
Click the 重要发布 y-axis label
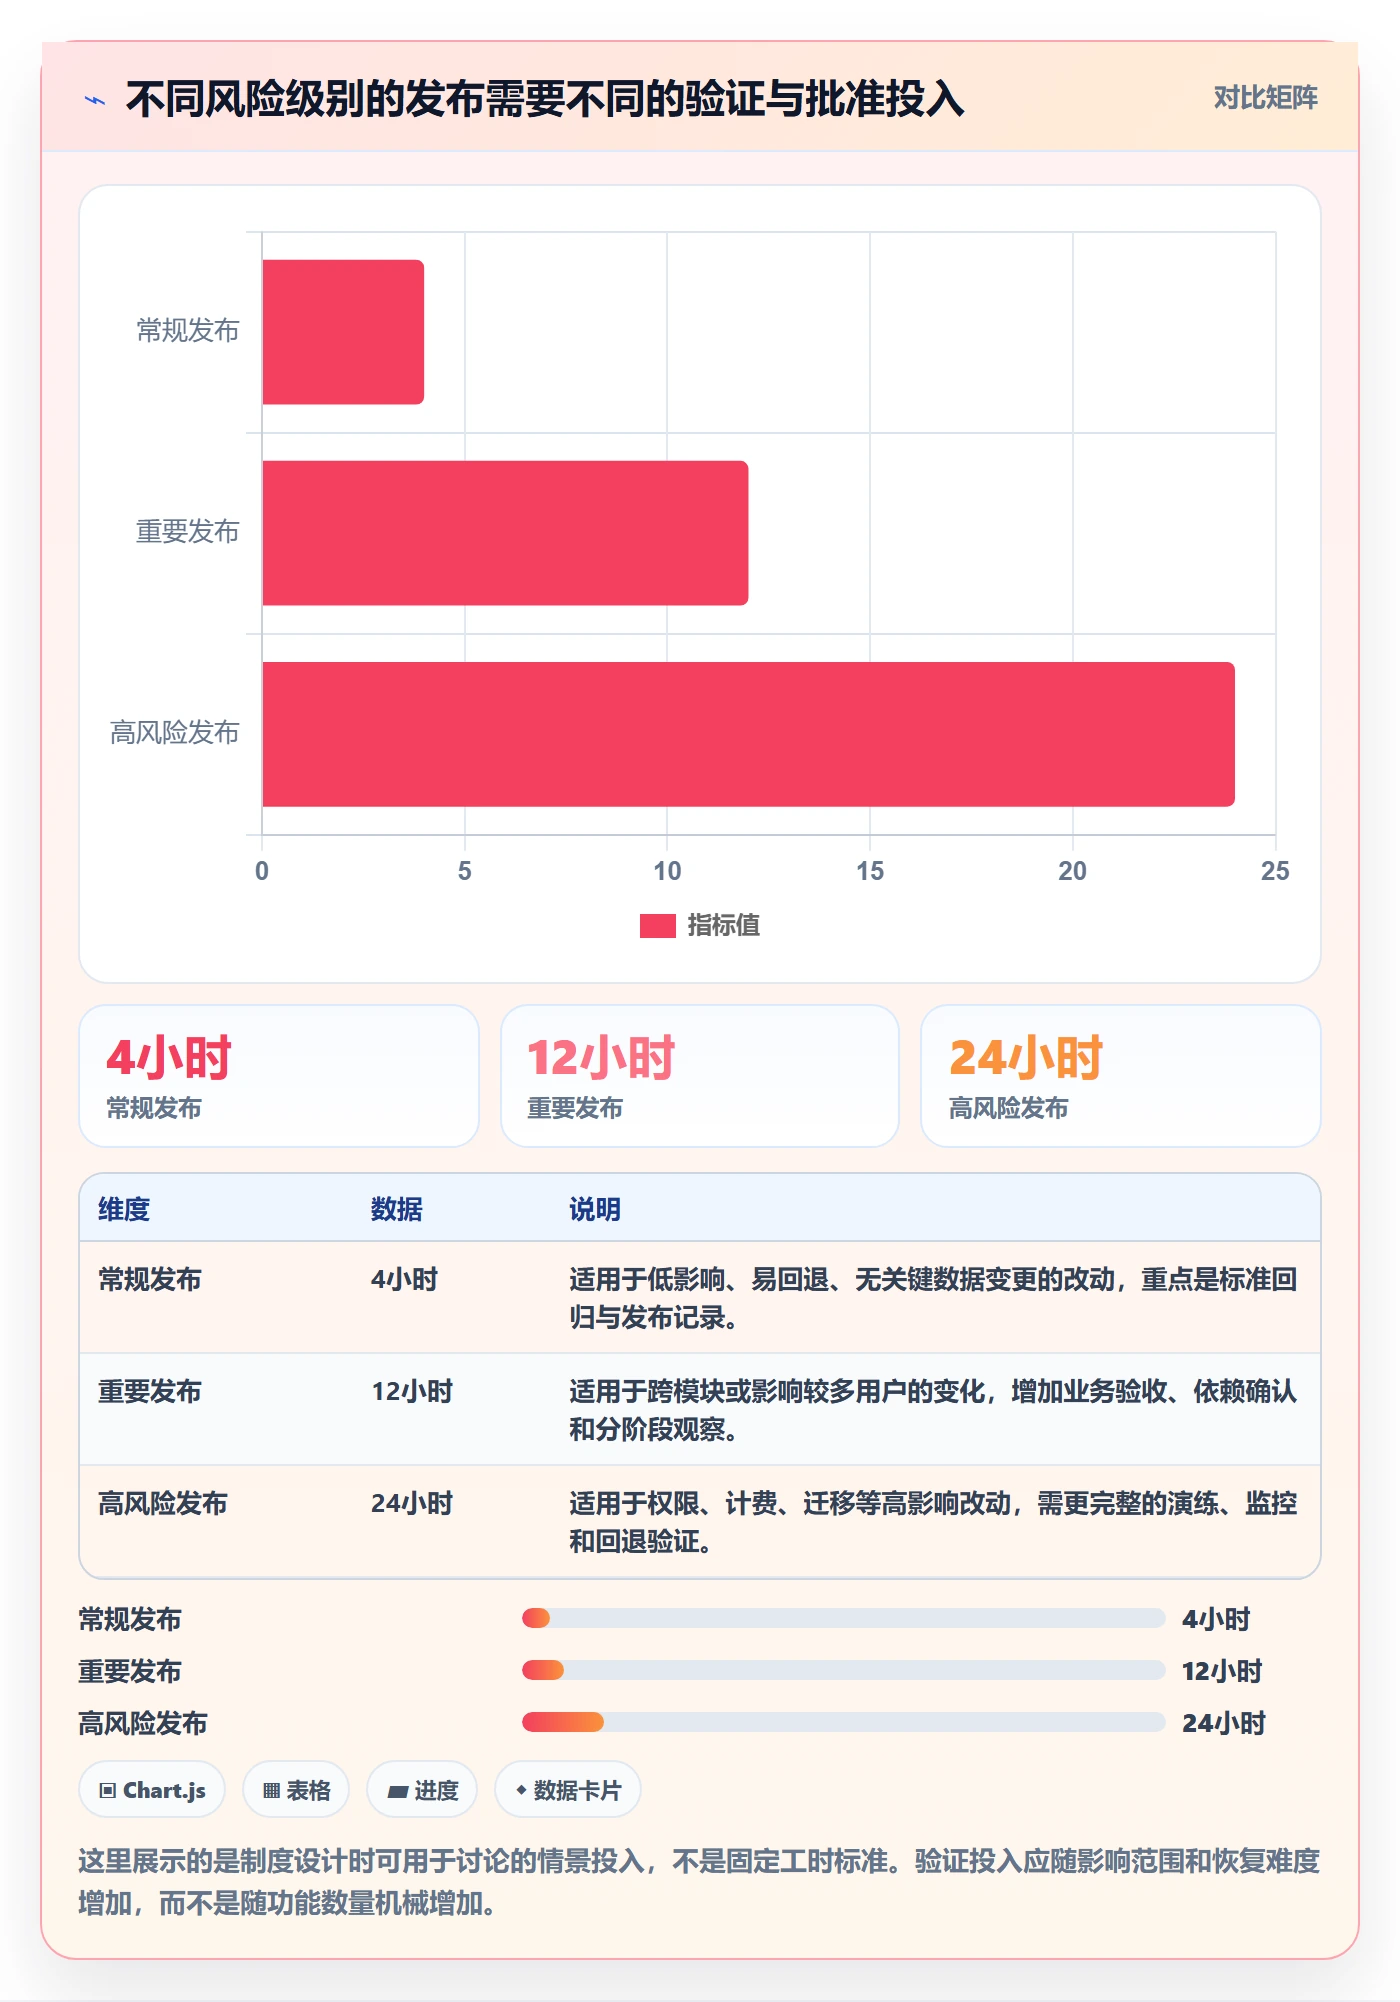(187, 532)
